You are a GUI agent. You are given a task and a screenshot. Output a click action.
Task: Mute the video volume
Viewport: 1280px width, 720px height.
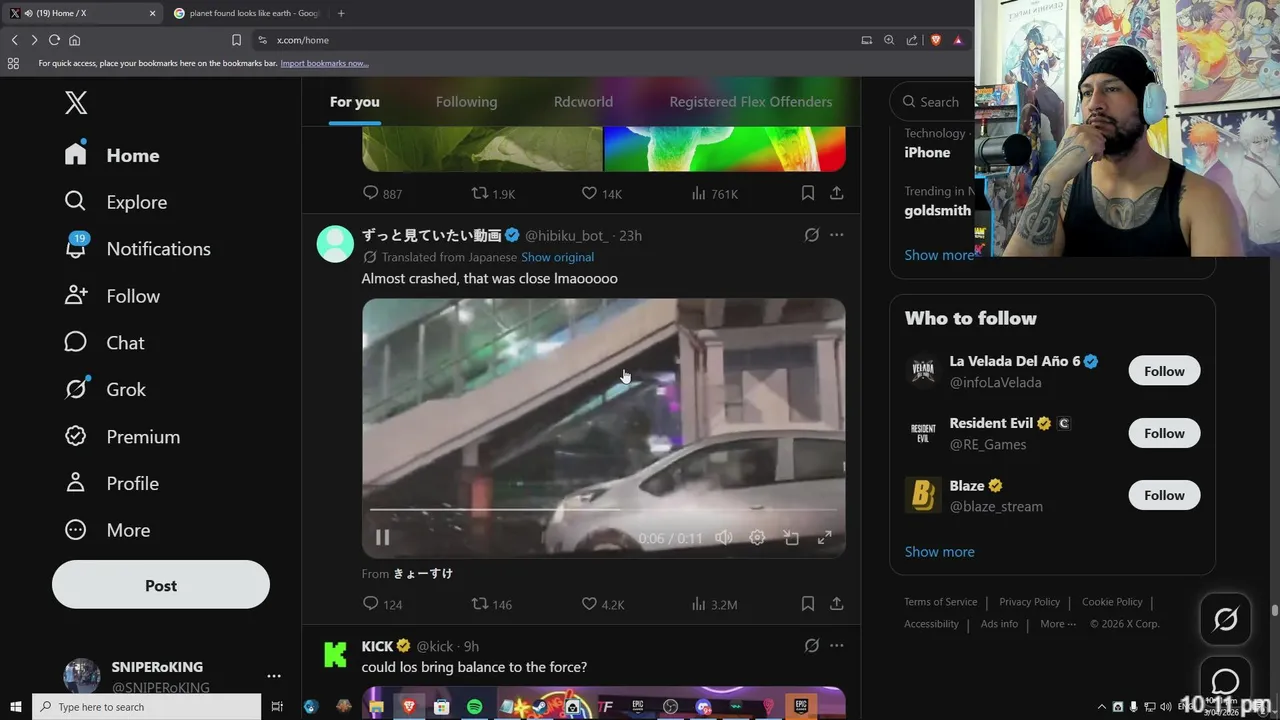point(724,537)
